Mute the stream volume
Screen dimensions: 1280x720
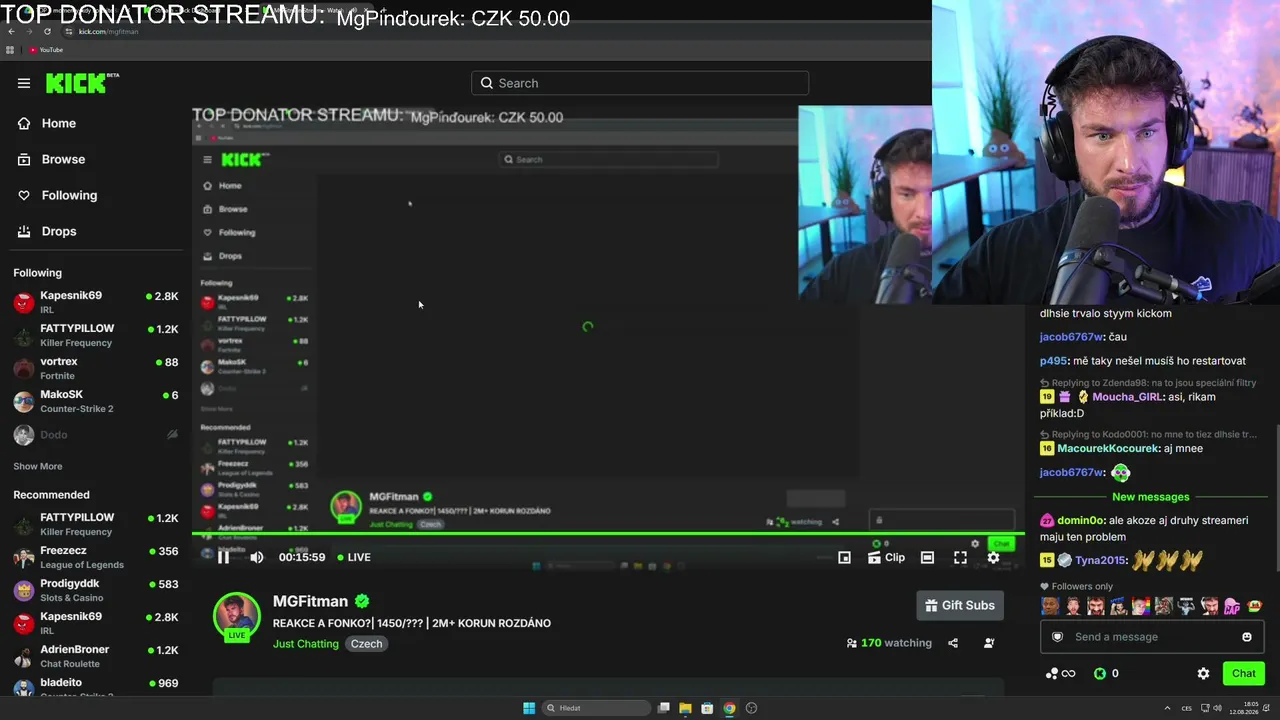pos(257,557)
